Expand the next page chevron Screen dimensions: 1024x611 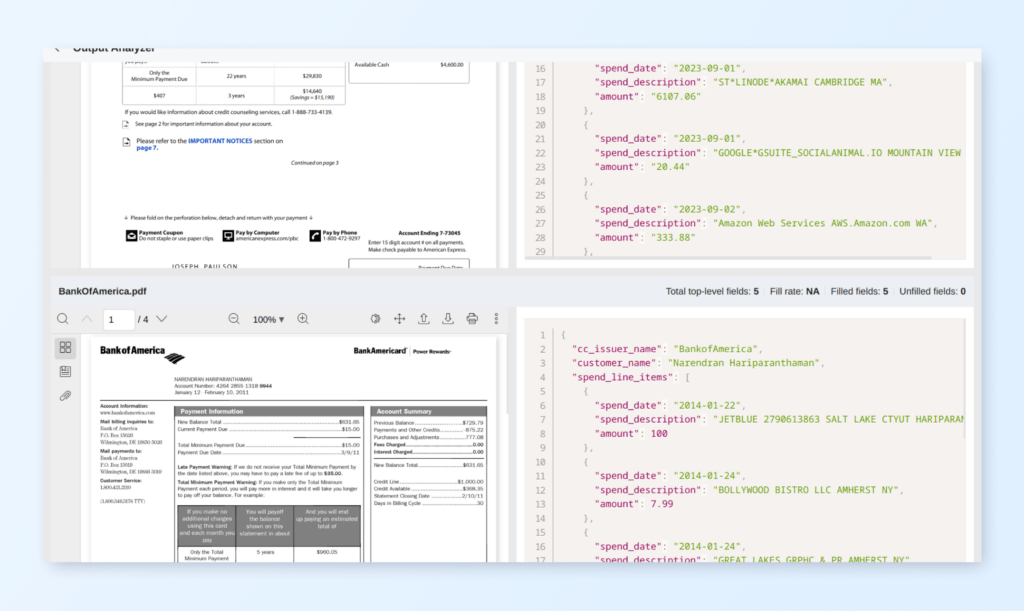tap(162, 318)
